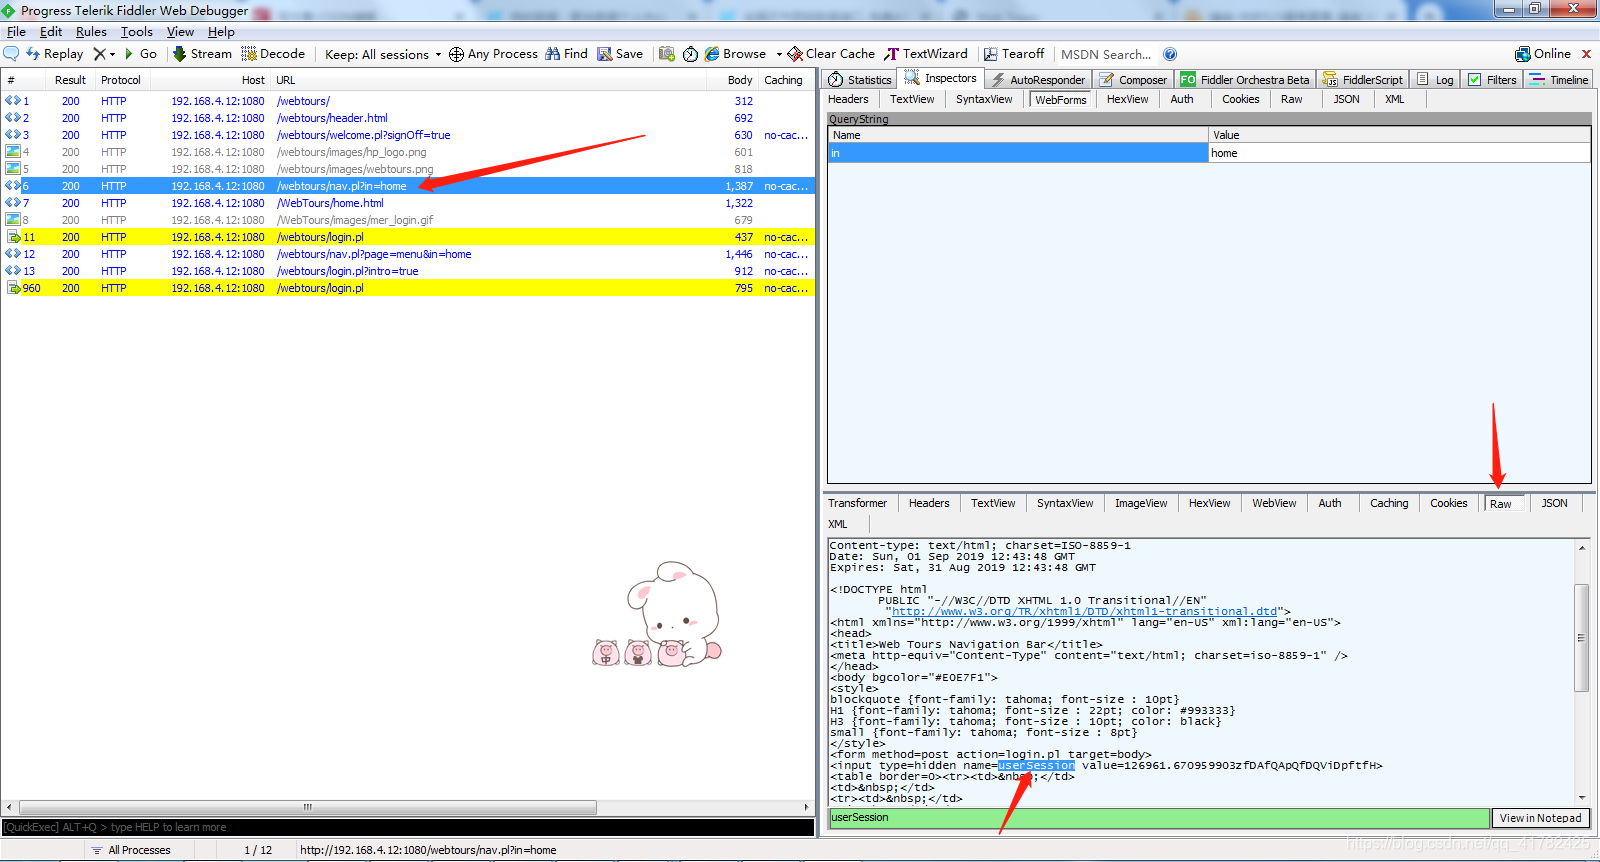The width and height of the screenshot is (1600, 862).
Task: Click the View in Notepad button
Action: pyautogui.click(x=1540, y=818)
